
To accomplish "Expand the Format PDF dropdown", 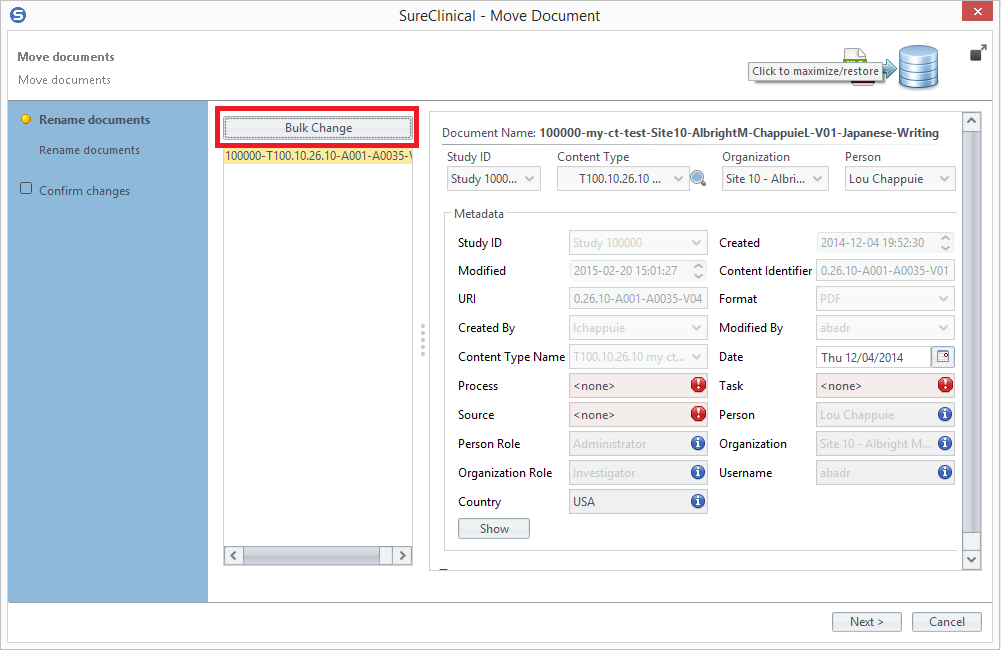I will coord(885,299).
